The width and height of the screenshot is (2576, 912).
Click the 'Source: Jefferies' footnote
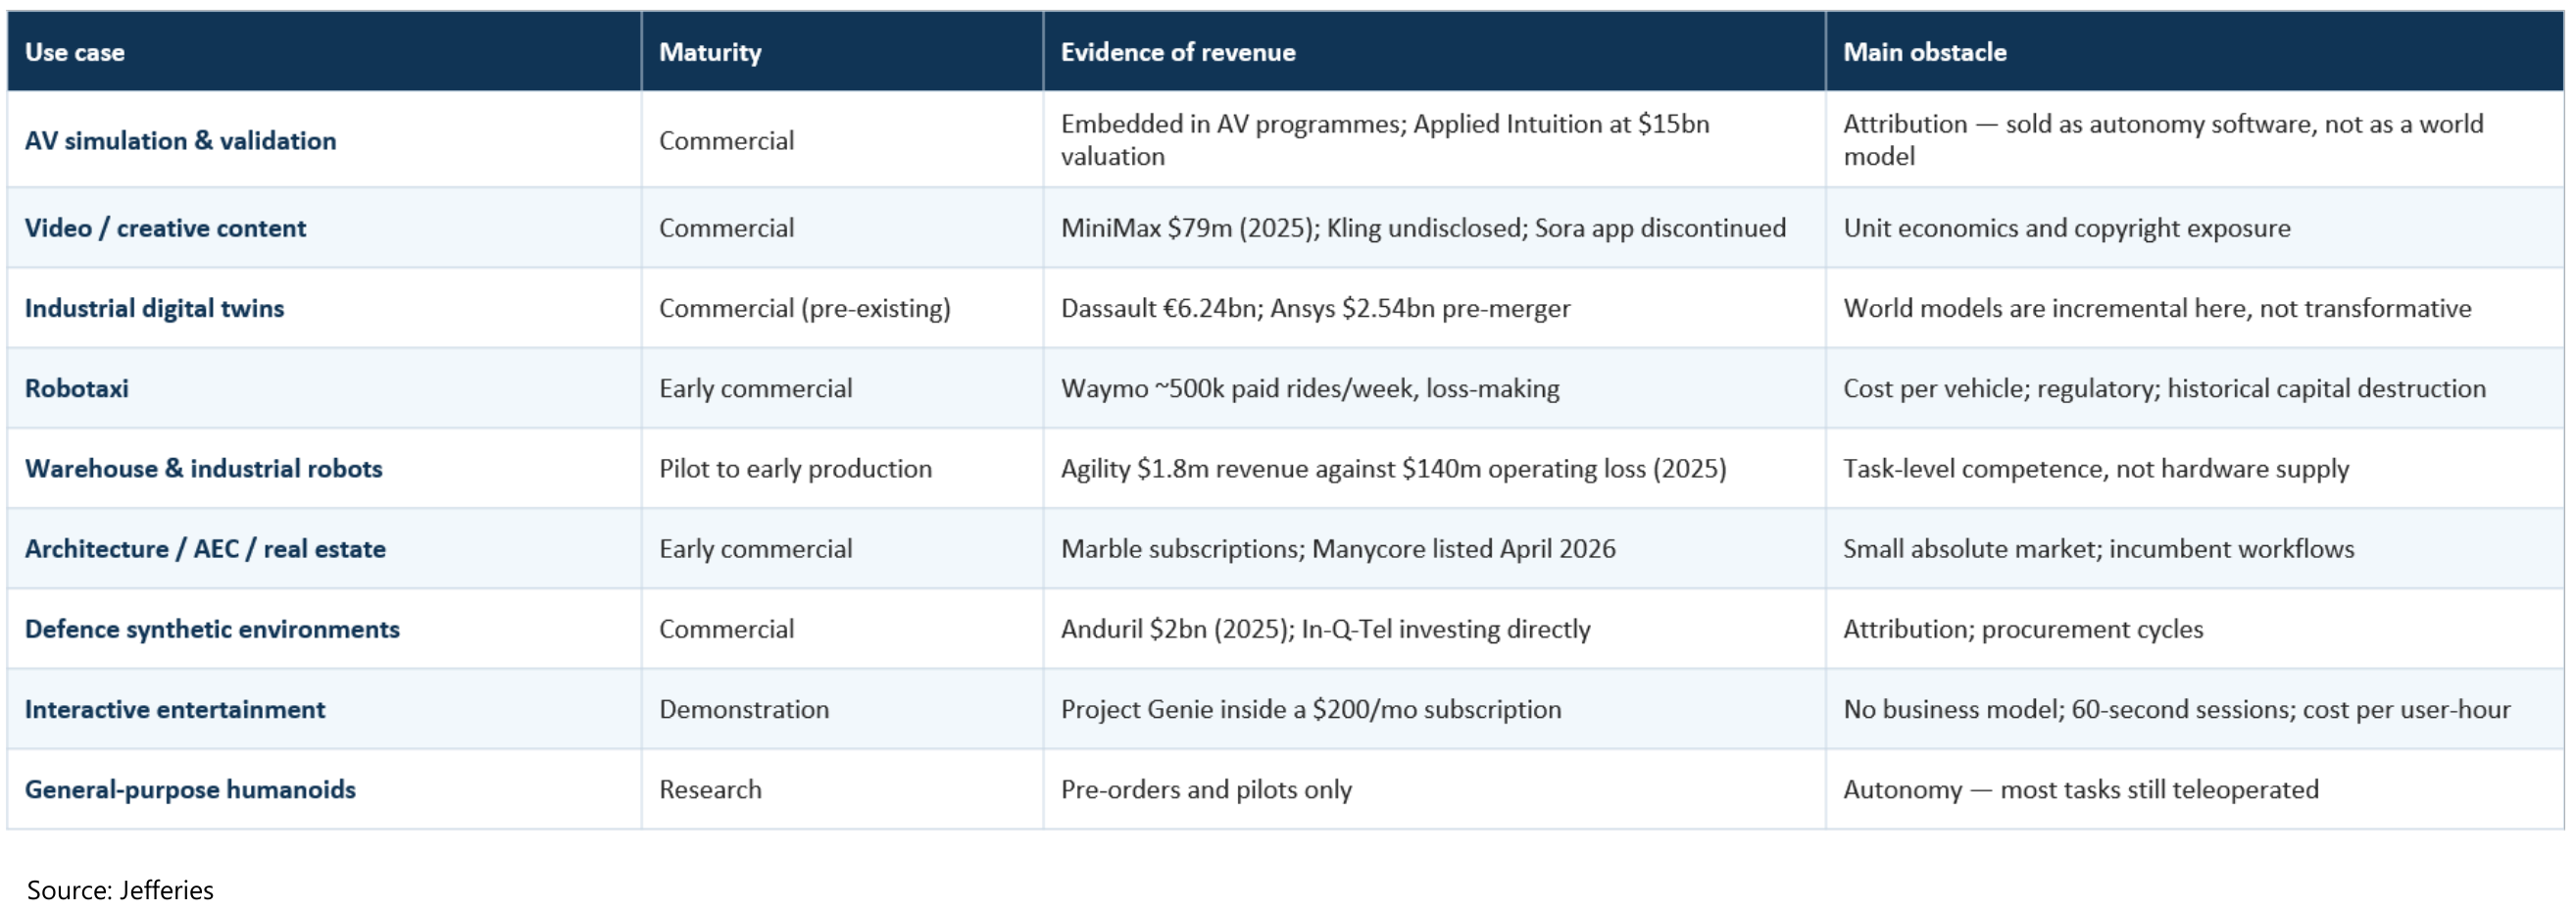click(x=120, y=890)
